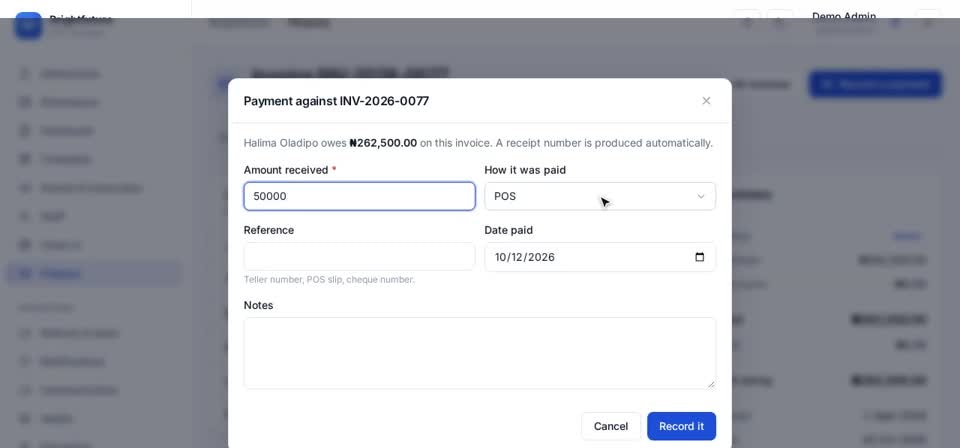Expand the How it was paid dropdown
960x448 pixels.
(600, 196)
